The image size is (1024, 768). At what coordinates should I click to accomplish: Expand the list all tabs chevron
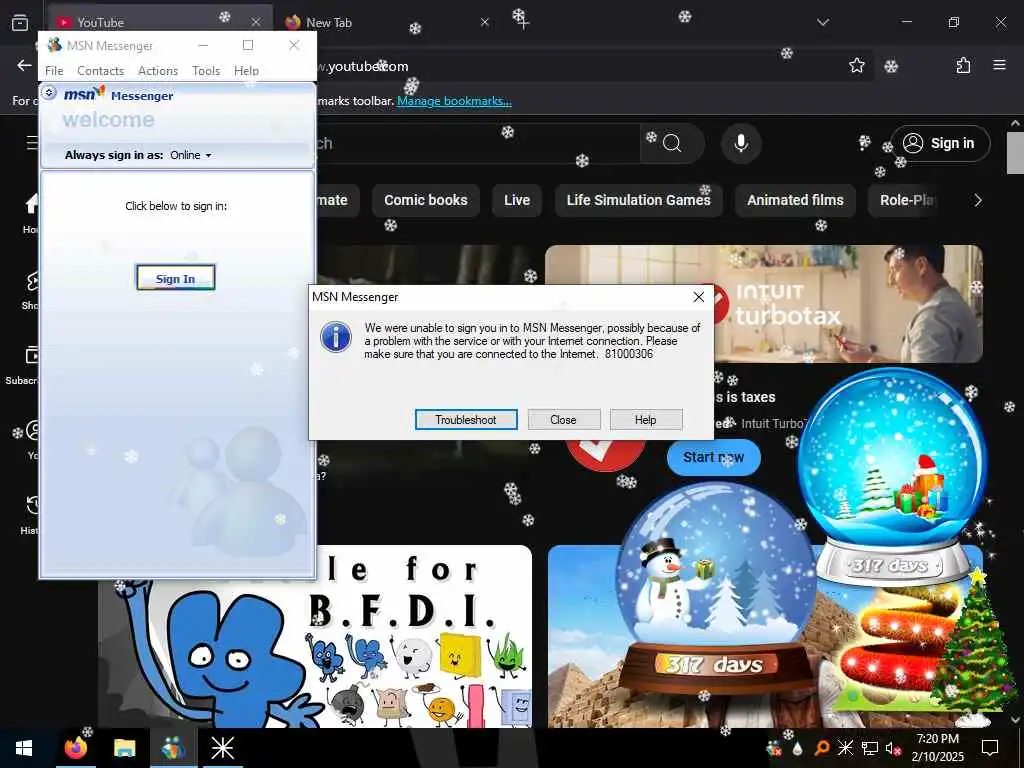tap(823, 22)
